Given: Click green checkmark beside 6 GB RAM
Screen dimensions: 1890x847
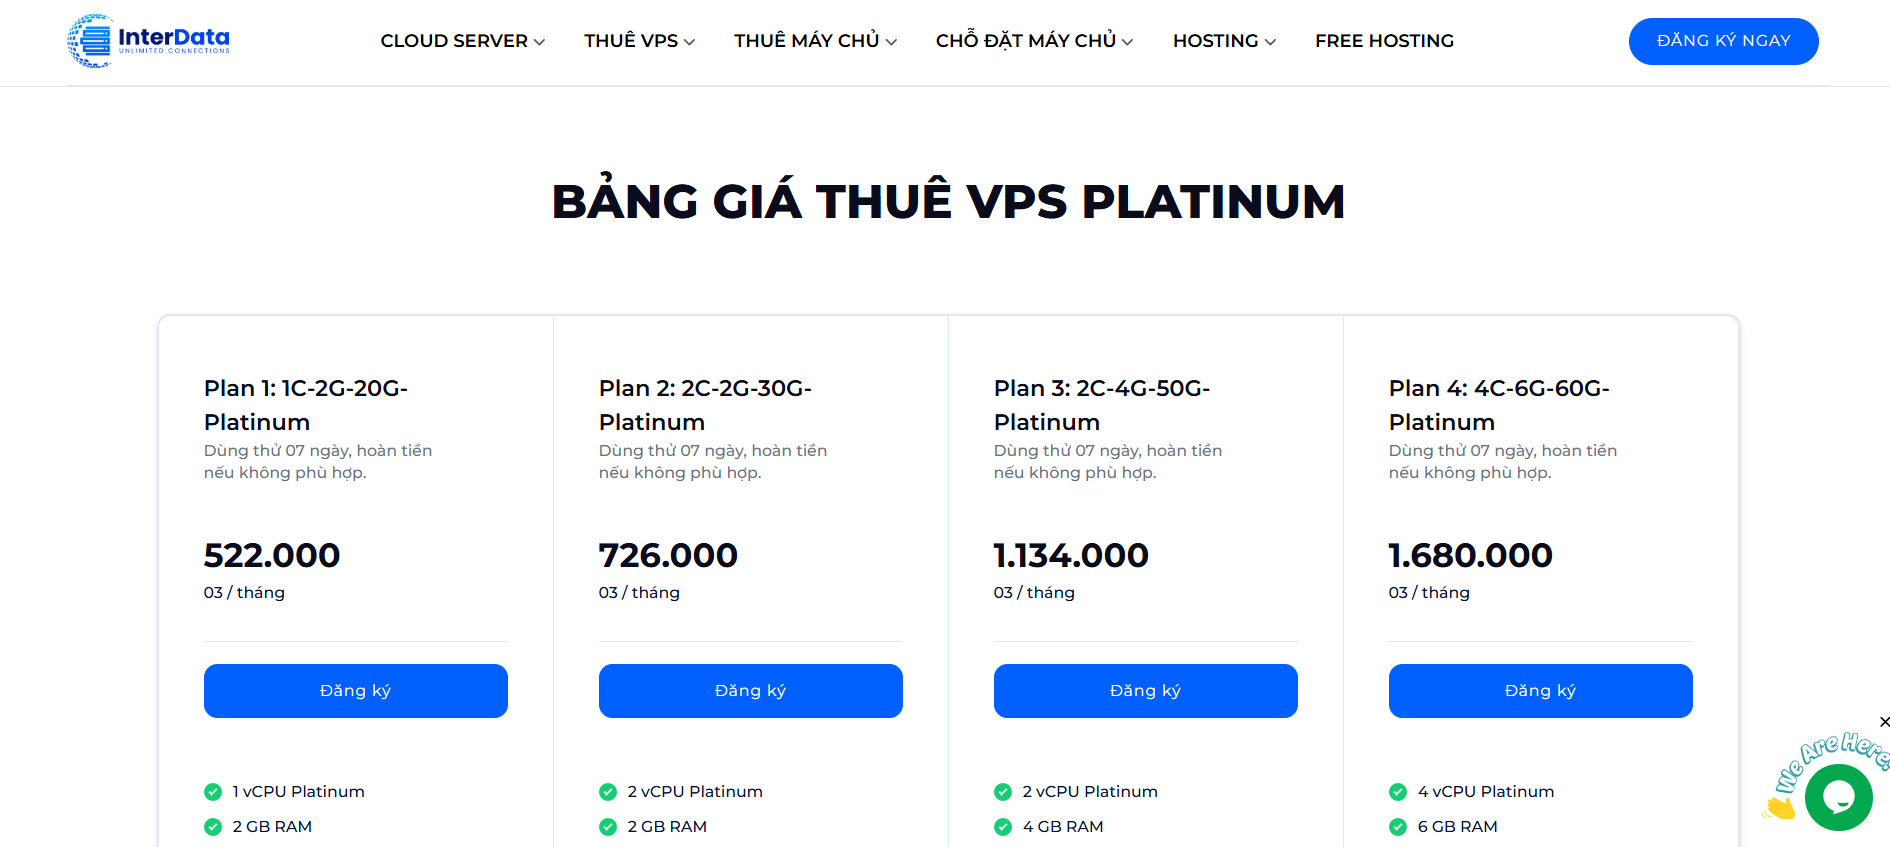Looking at the screenshot, I should tap(1398, 827).
